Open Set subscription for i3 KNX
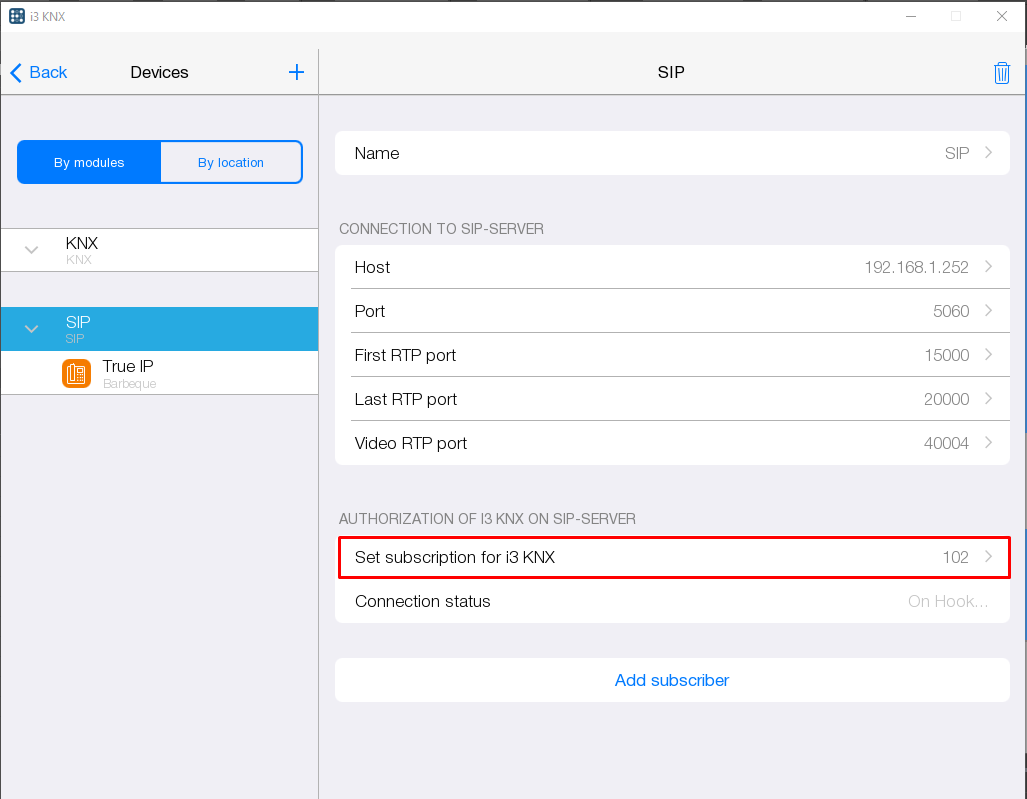1027x799 pixels. click(671, 557)
